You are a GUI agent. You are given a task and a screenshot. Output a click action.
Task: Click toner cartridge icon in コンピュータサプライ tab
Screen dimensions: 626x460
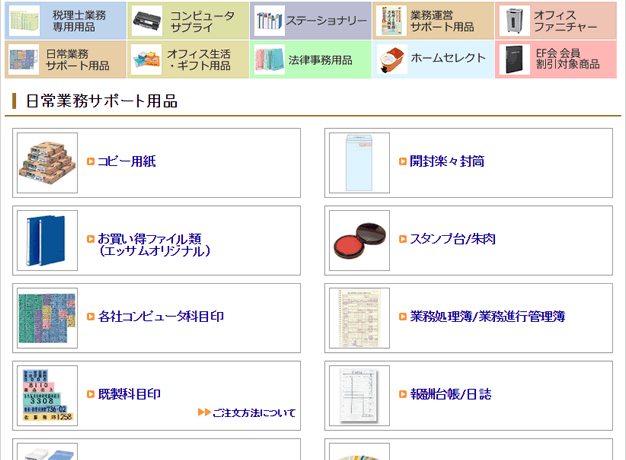click(147, 21)
